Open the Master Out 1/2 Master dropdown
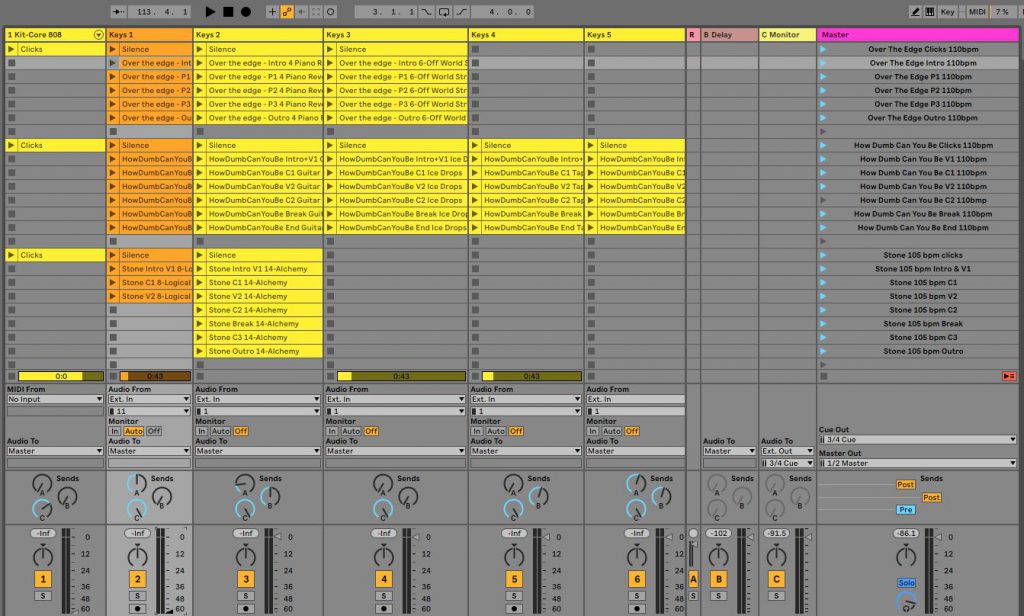This screenshot has height=616, width=1024. pos(917,463)
